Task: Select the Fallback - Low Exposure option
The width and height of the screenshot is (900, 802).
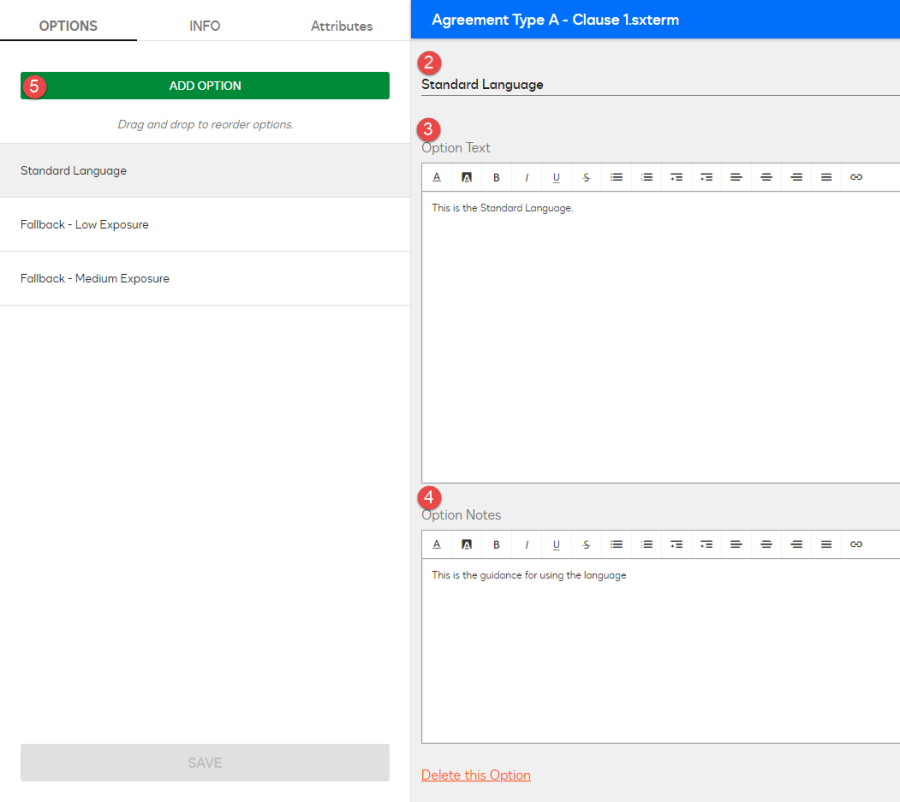Action: [x=84, y=224]
